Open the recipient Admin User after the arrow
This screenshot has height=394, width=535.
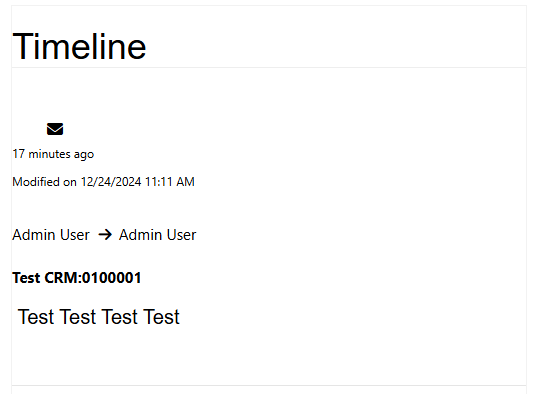click(x=157, y=235)
